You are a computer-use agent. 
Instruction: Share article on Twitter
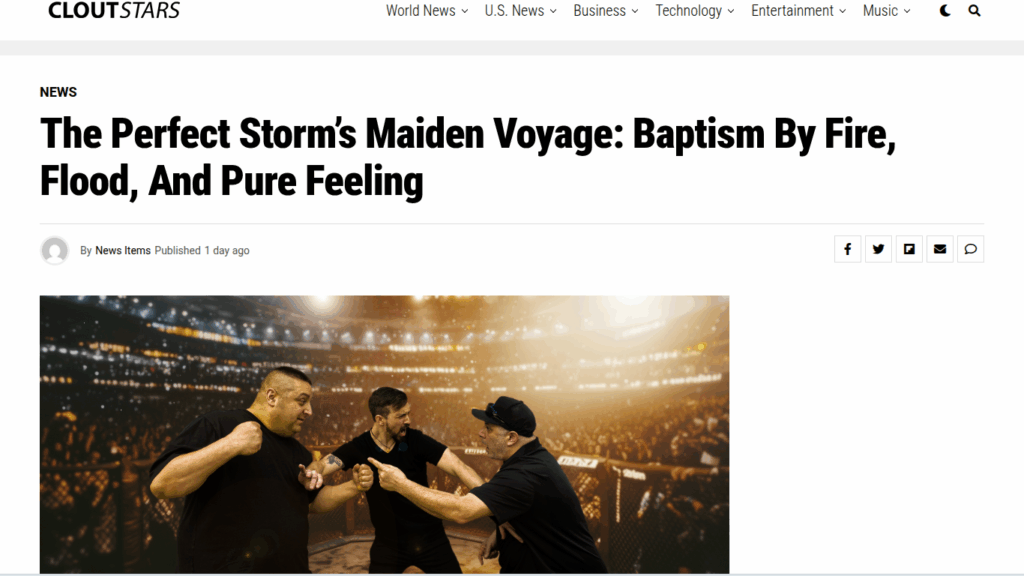click(x=878, y=249)
